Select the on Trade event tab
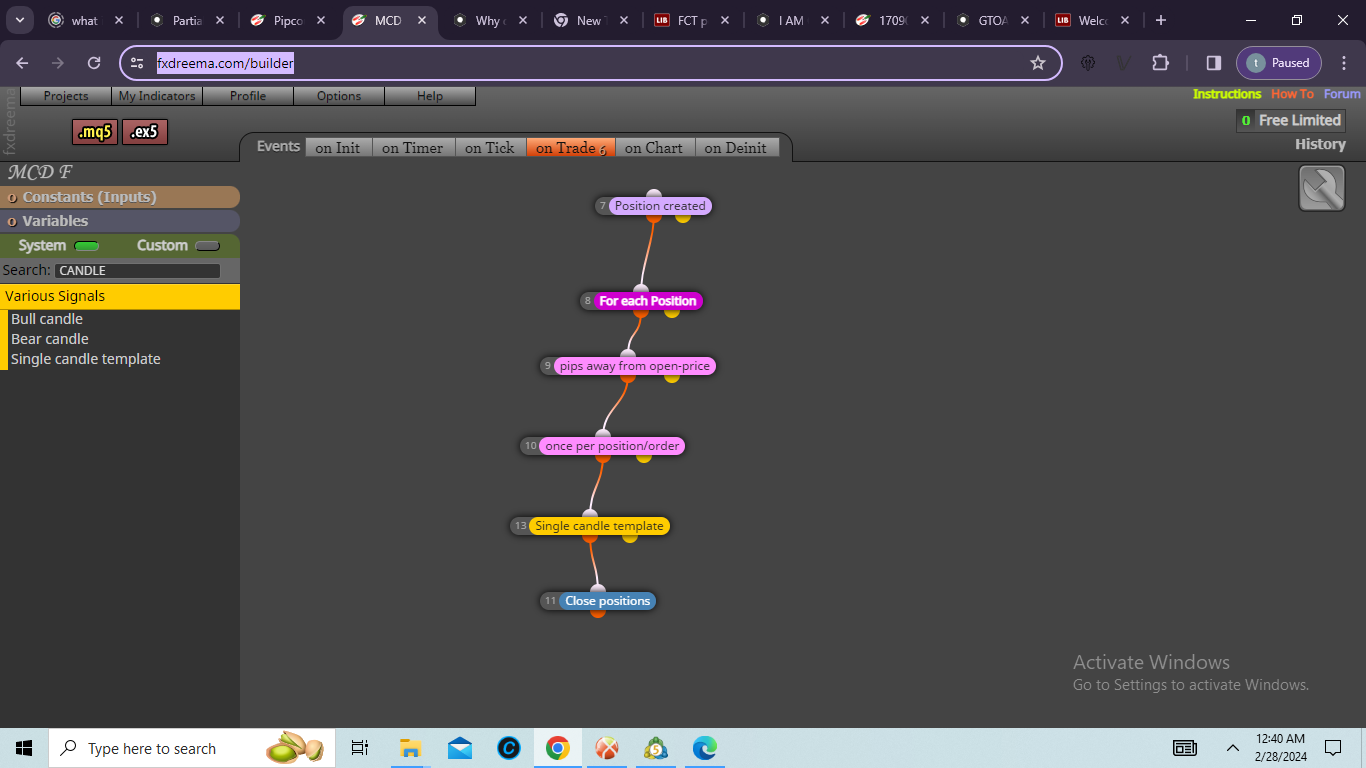This screenshot has height=768, width=1366. coord(571,147)
